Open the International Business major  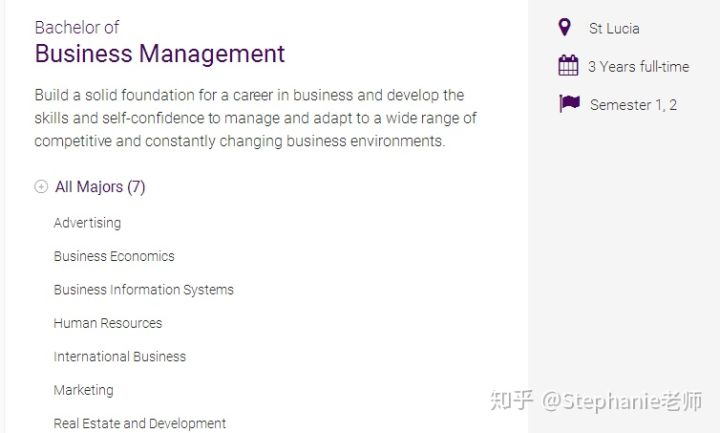click(120, 356)
